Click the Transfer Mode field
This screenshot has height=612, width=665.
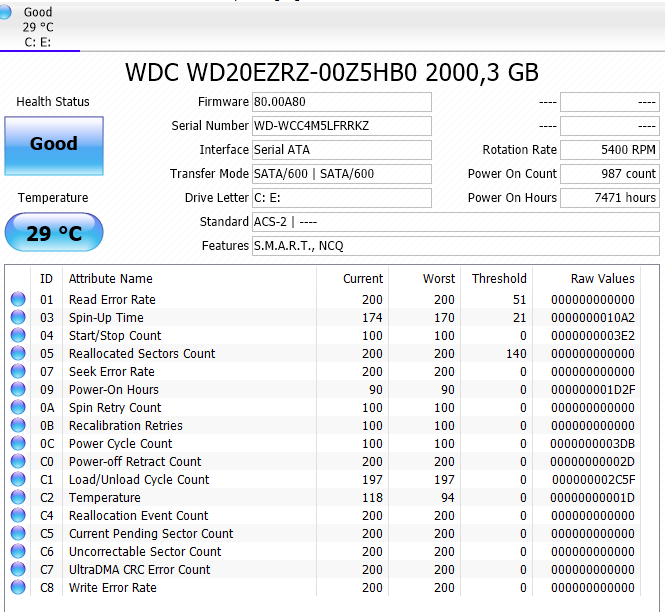click(x=342, y=174)
